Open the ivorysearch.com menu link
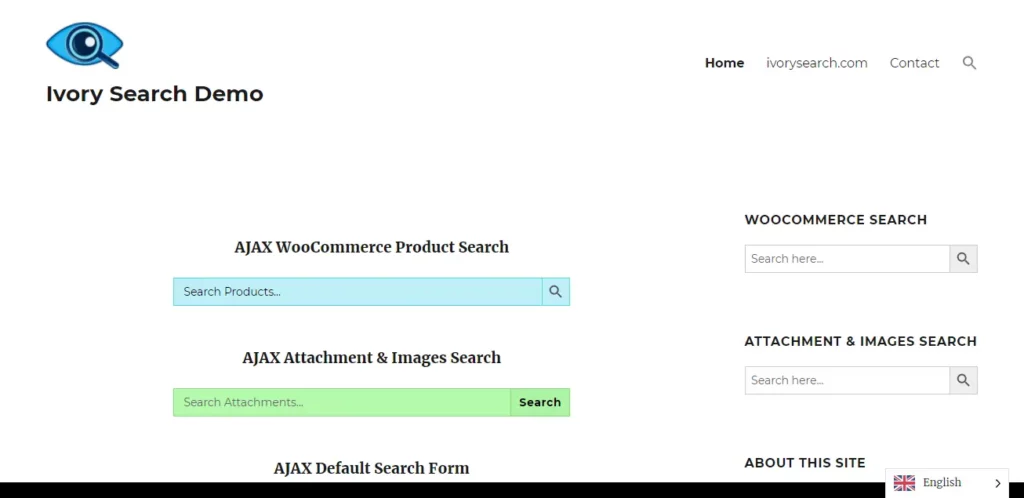Image resolution: width=1024 pixels, height=498 pixels. click(x=817, y=63)
